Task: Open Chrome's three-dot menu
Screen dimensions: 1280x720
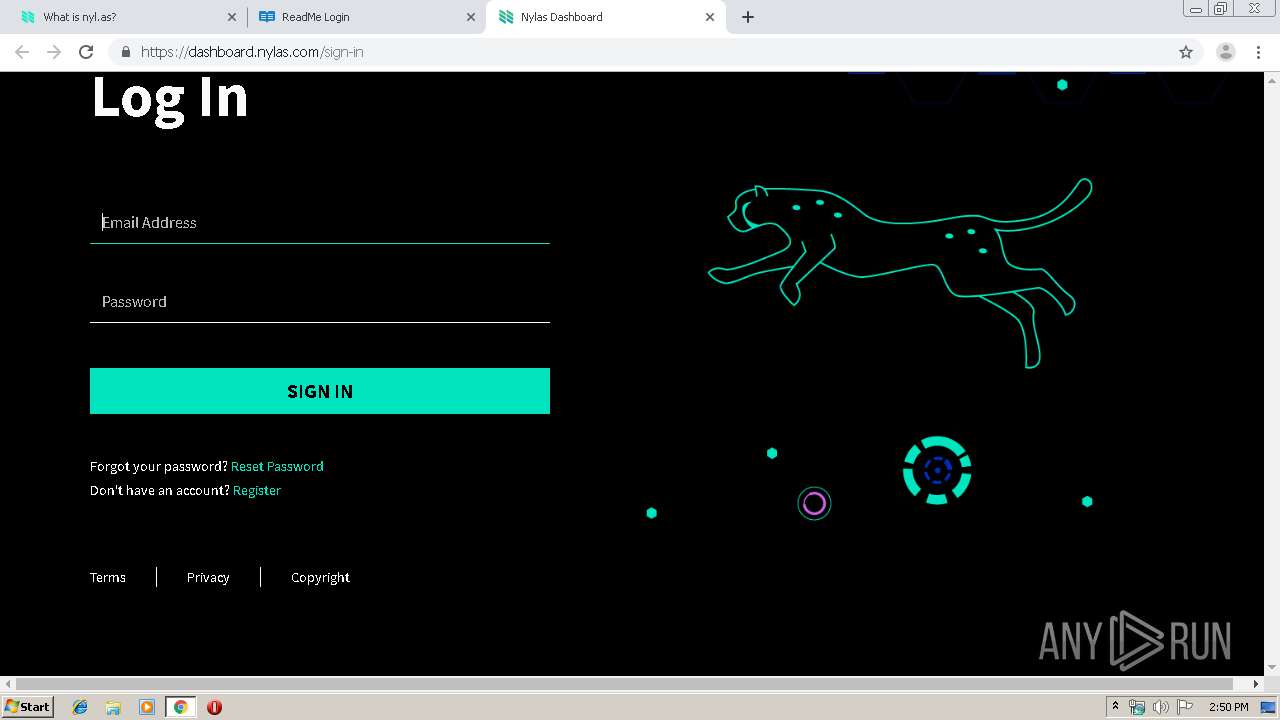Action: click(1259, 52)
